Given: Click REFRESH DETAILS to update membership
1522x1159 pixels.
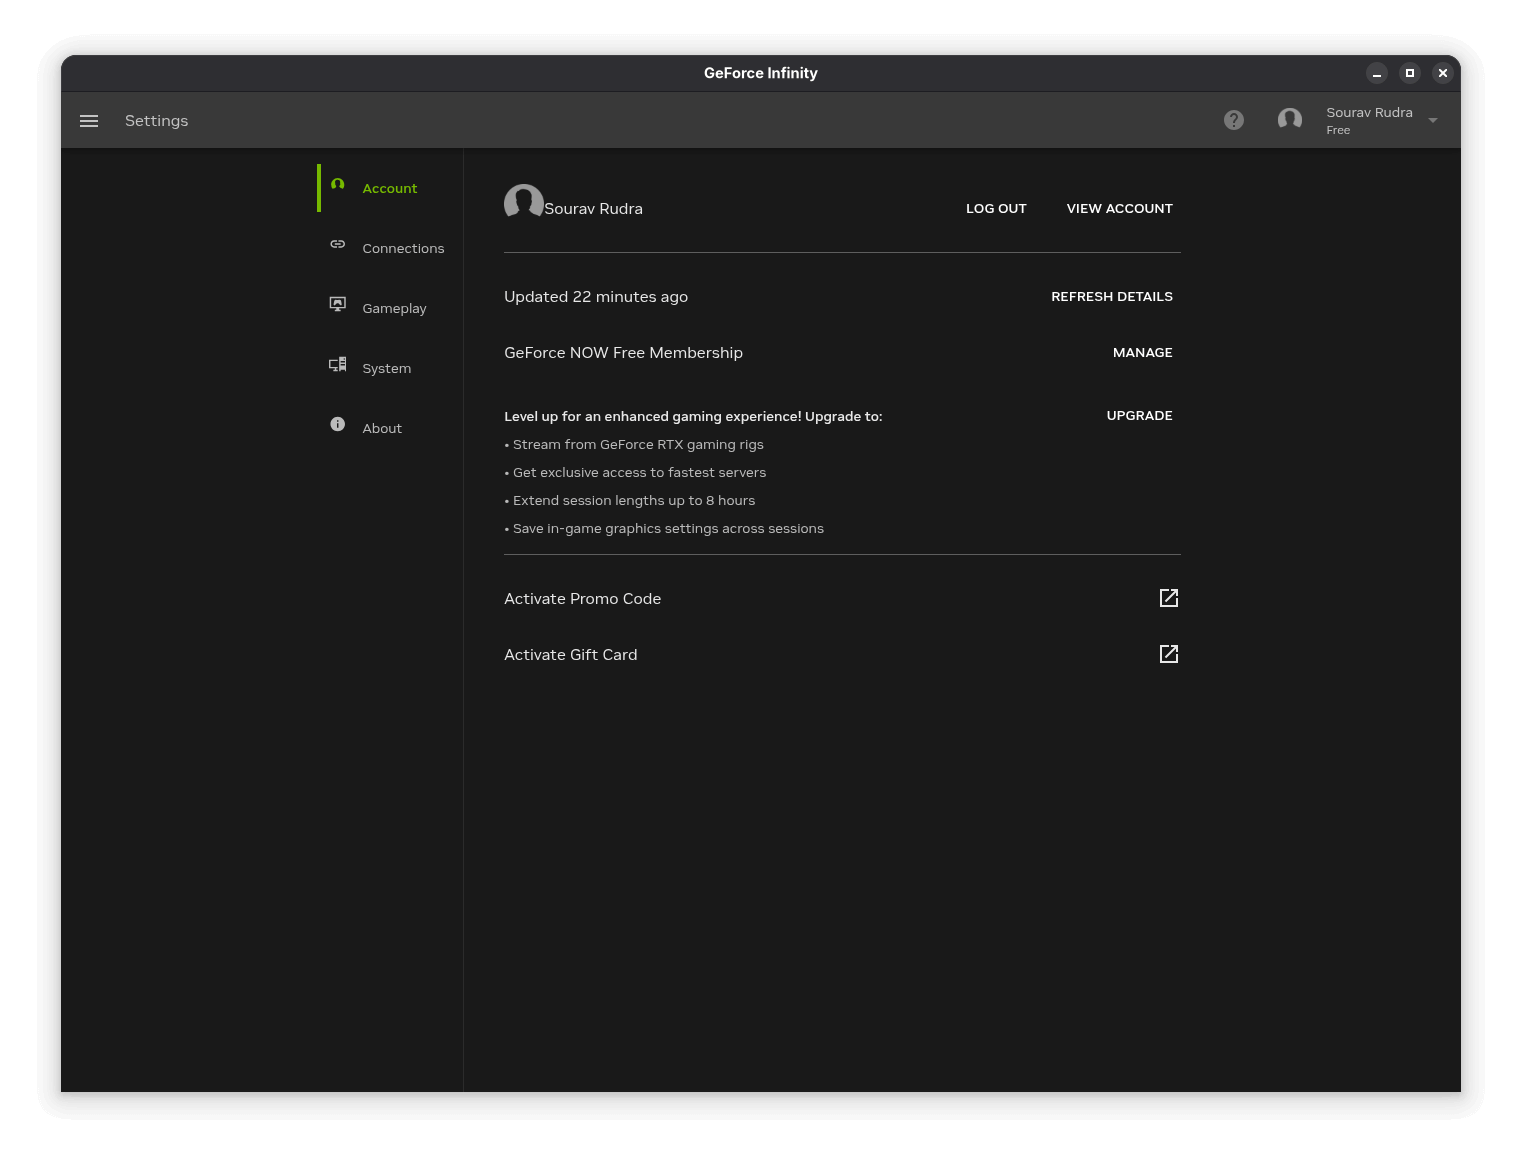Looking at the screenshot, I should pyautogui.click(x=1111, y=297).
